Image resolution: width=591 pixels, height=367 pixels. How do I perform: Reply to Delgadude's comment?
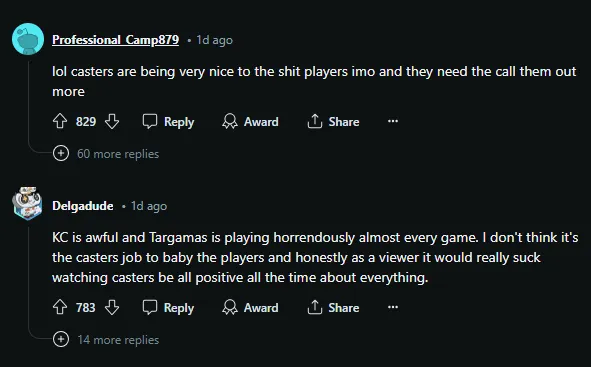pyautogui.click(x=168, y=307)
